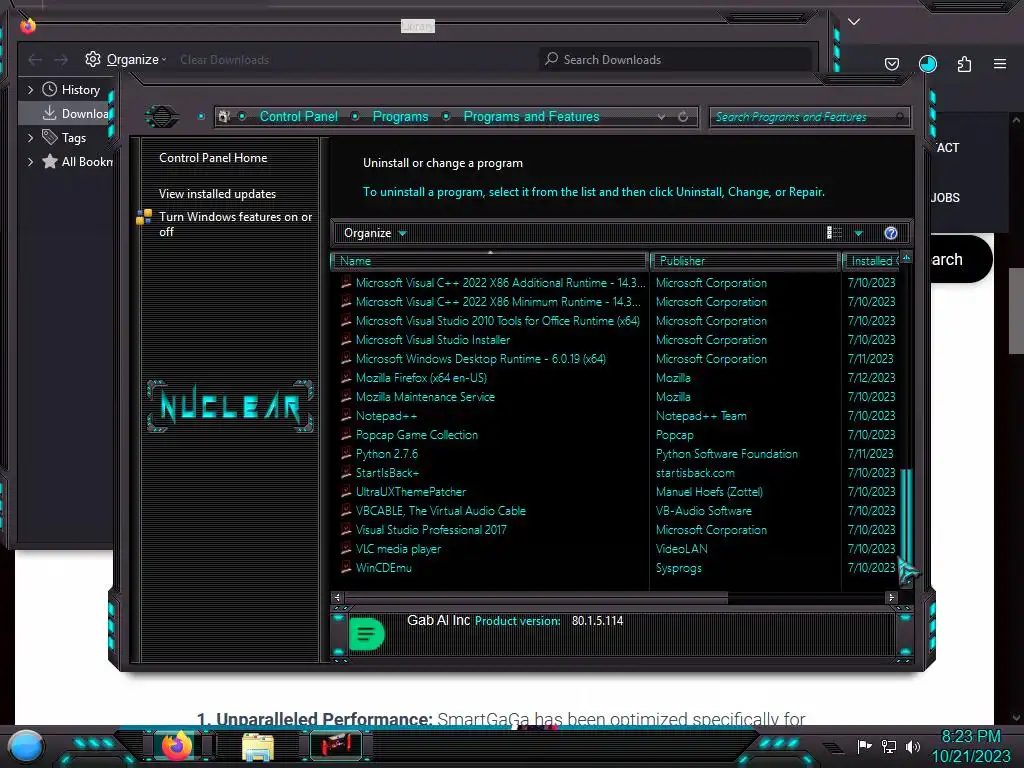
Task: Sort list by Name column header
Action: [x=489, y=261]
